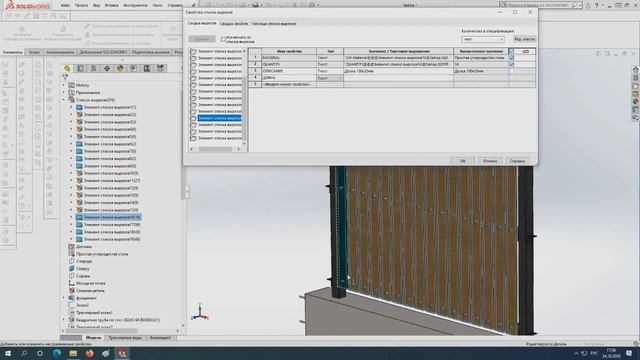This screenshot has width=640, height=360.
Task: Click the Удалить button in the dialog
Action: pyautogui.click(x=202, y=39)
